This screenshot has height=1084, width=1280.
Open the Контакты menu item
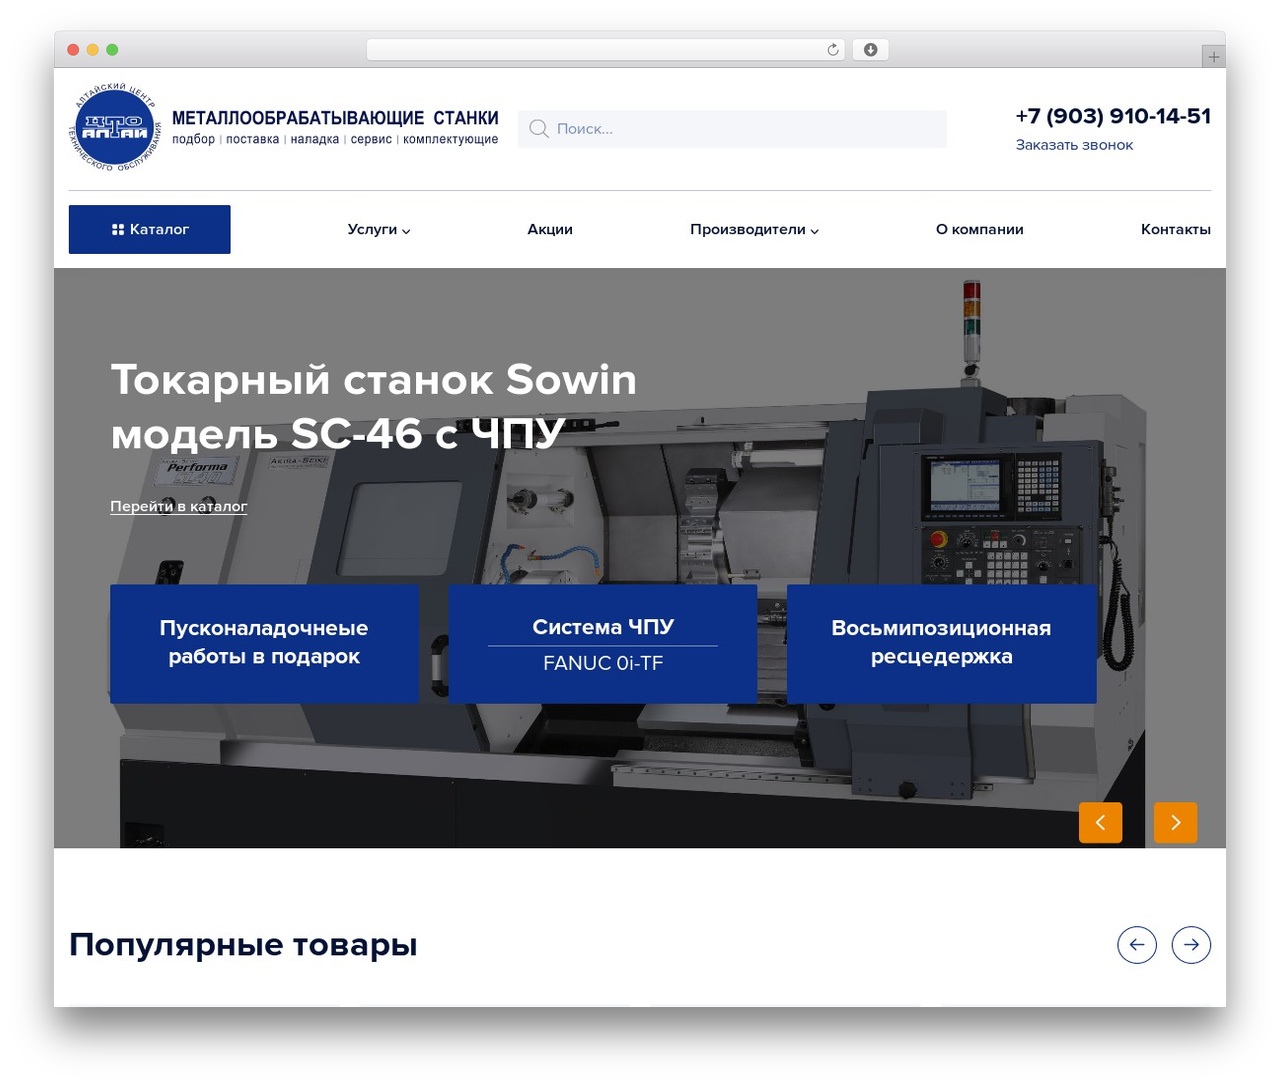(x=1176, y=230)
